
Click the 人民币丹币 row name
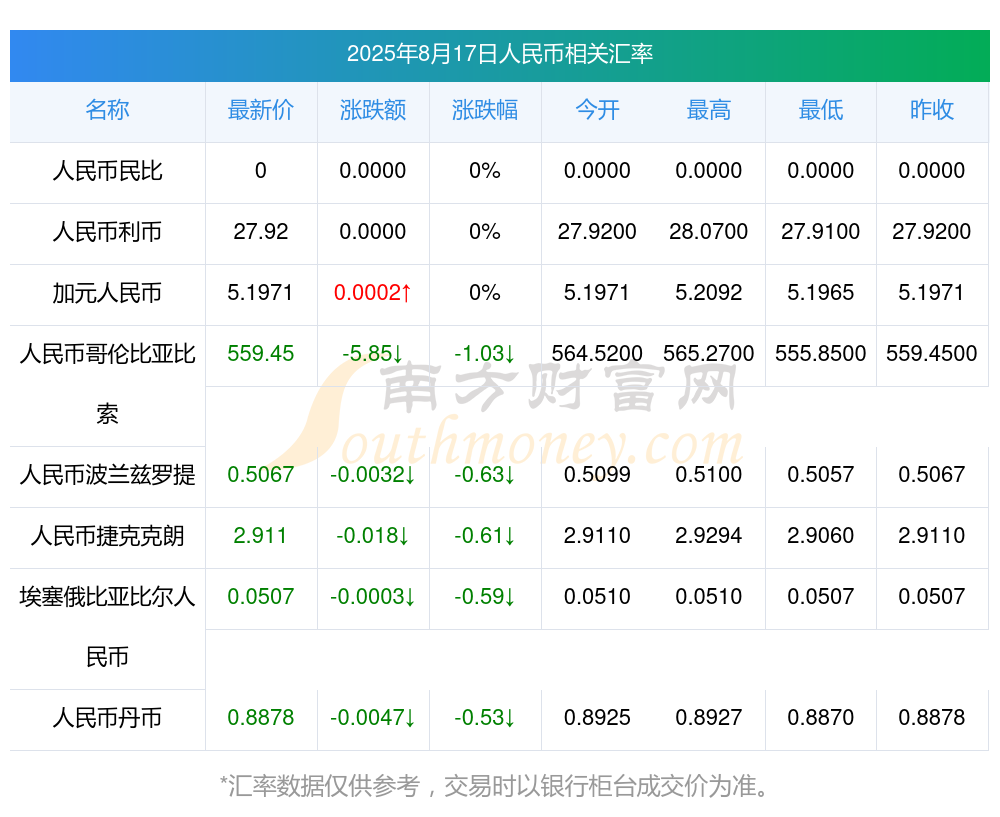coord(107,718)
